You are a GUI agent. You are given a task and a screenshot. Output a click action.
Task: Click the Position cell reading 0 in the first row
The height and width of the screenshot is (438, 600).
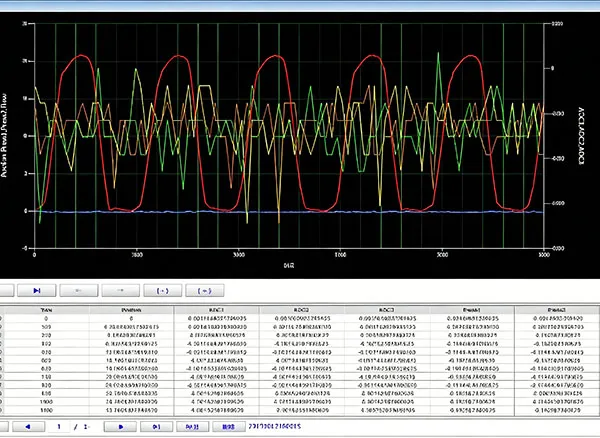[x=131, y=318]
